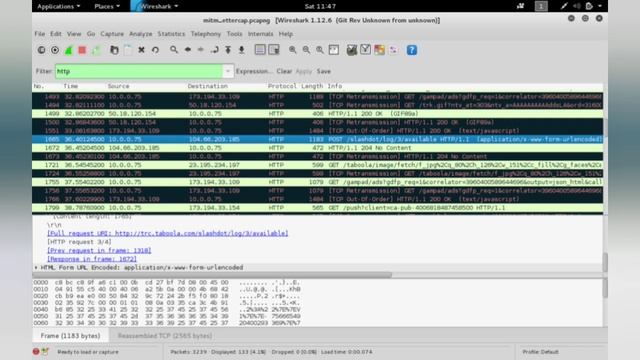Open the blue Help icon
This screenshot has width=640, height=360.
tap(412, 50)
